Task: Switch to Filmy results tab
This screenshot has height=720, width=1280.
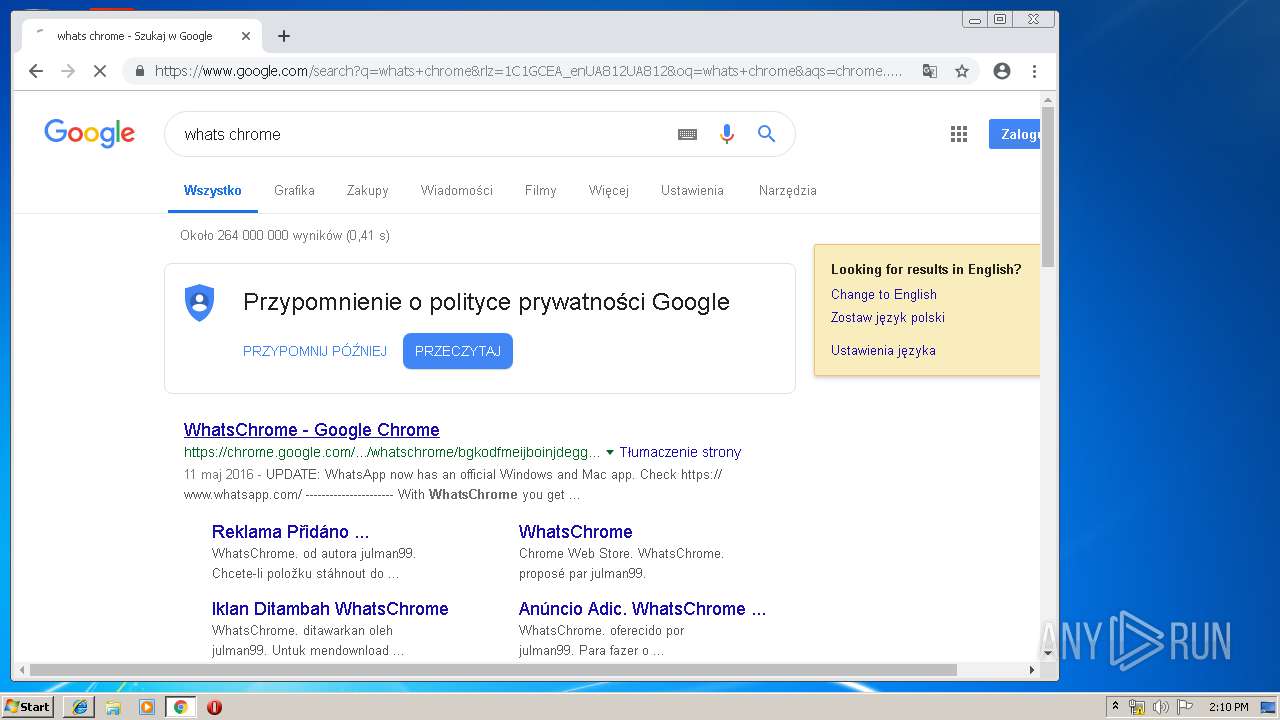Action: tap(540, 190)
